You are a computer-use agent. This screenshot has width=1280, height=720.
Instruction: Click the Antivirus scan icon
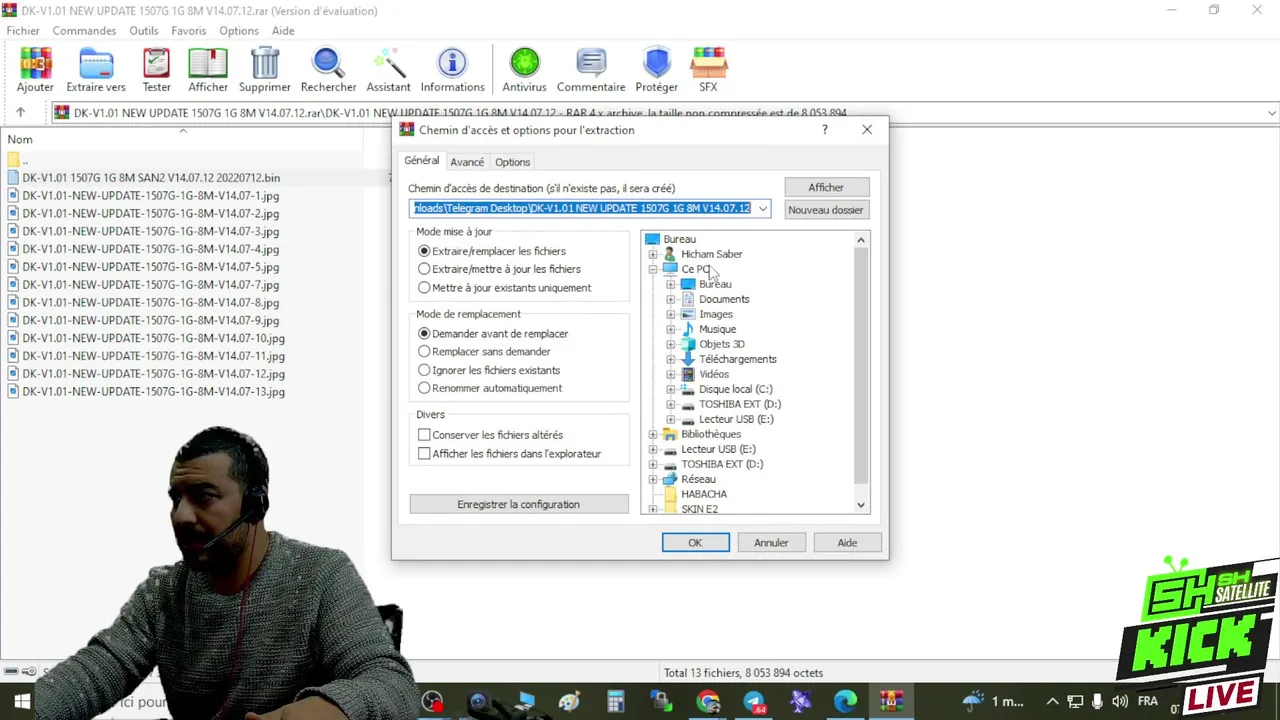(x=524, y=70)
